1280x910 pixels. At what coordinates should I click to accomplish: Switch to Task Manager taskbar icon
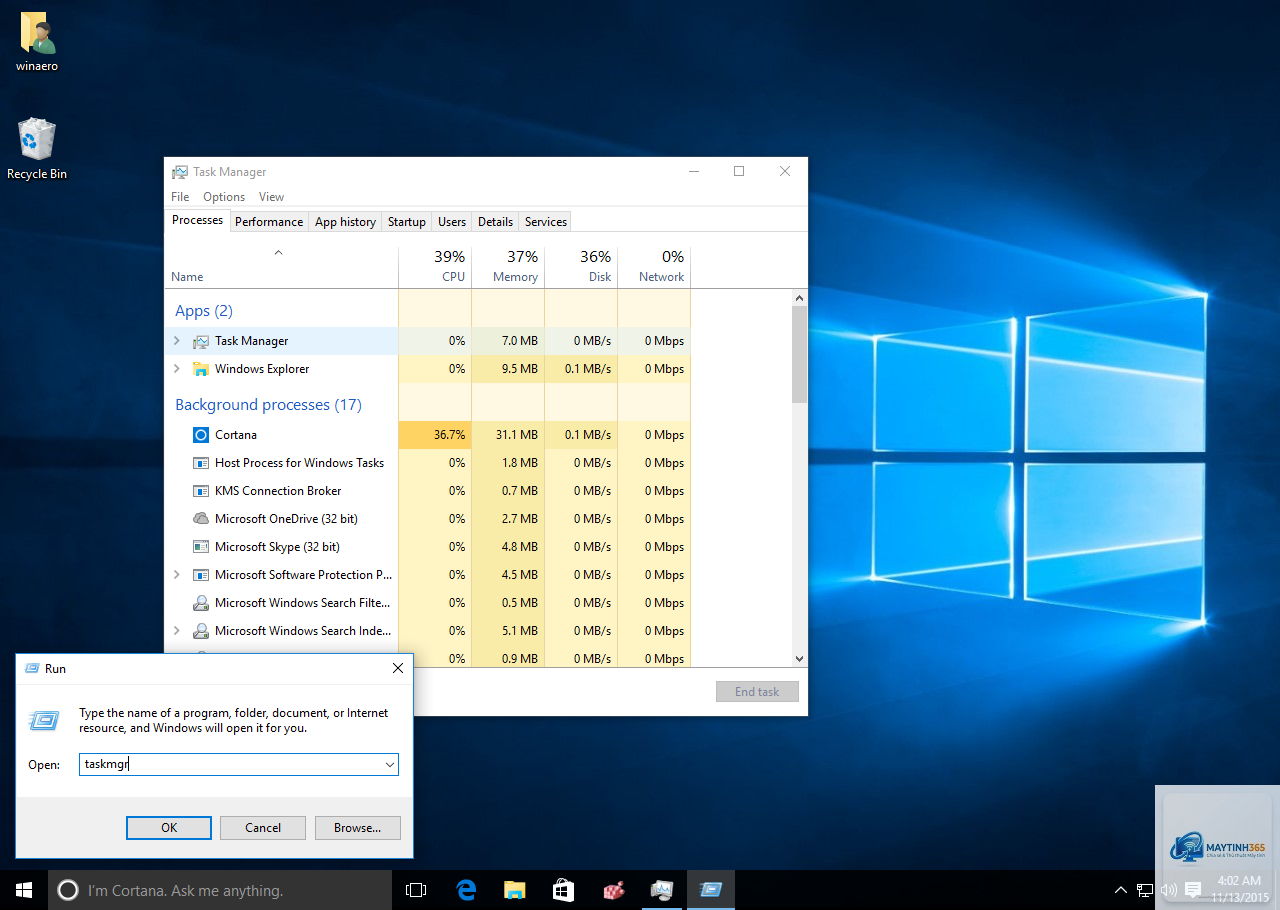[x=662, y=890]
